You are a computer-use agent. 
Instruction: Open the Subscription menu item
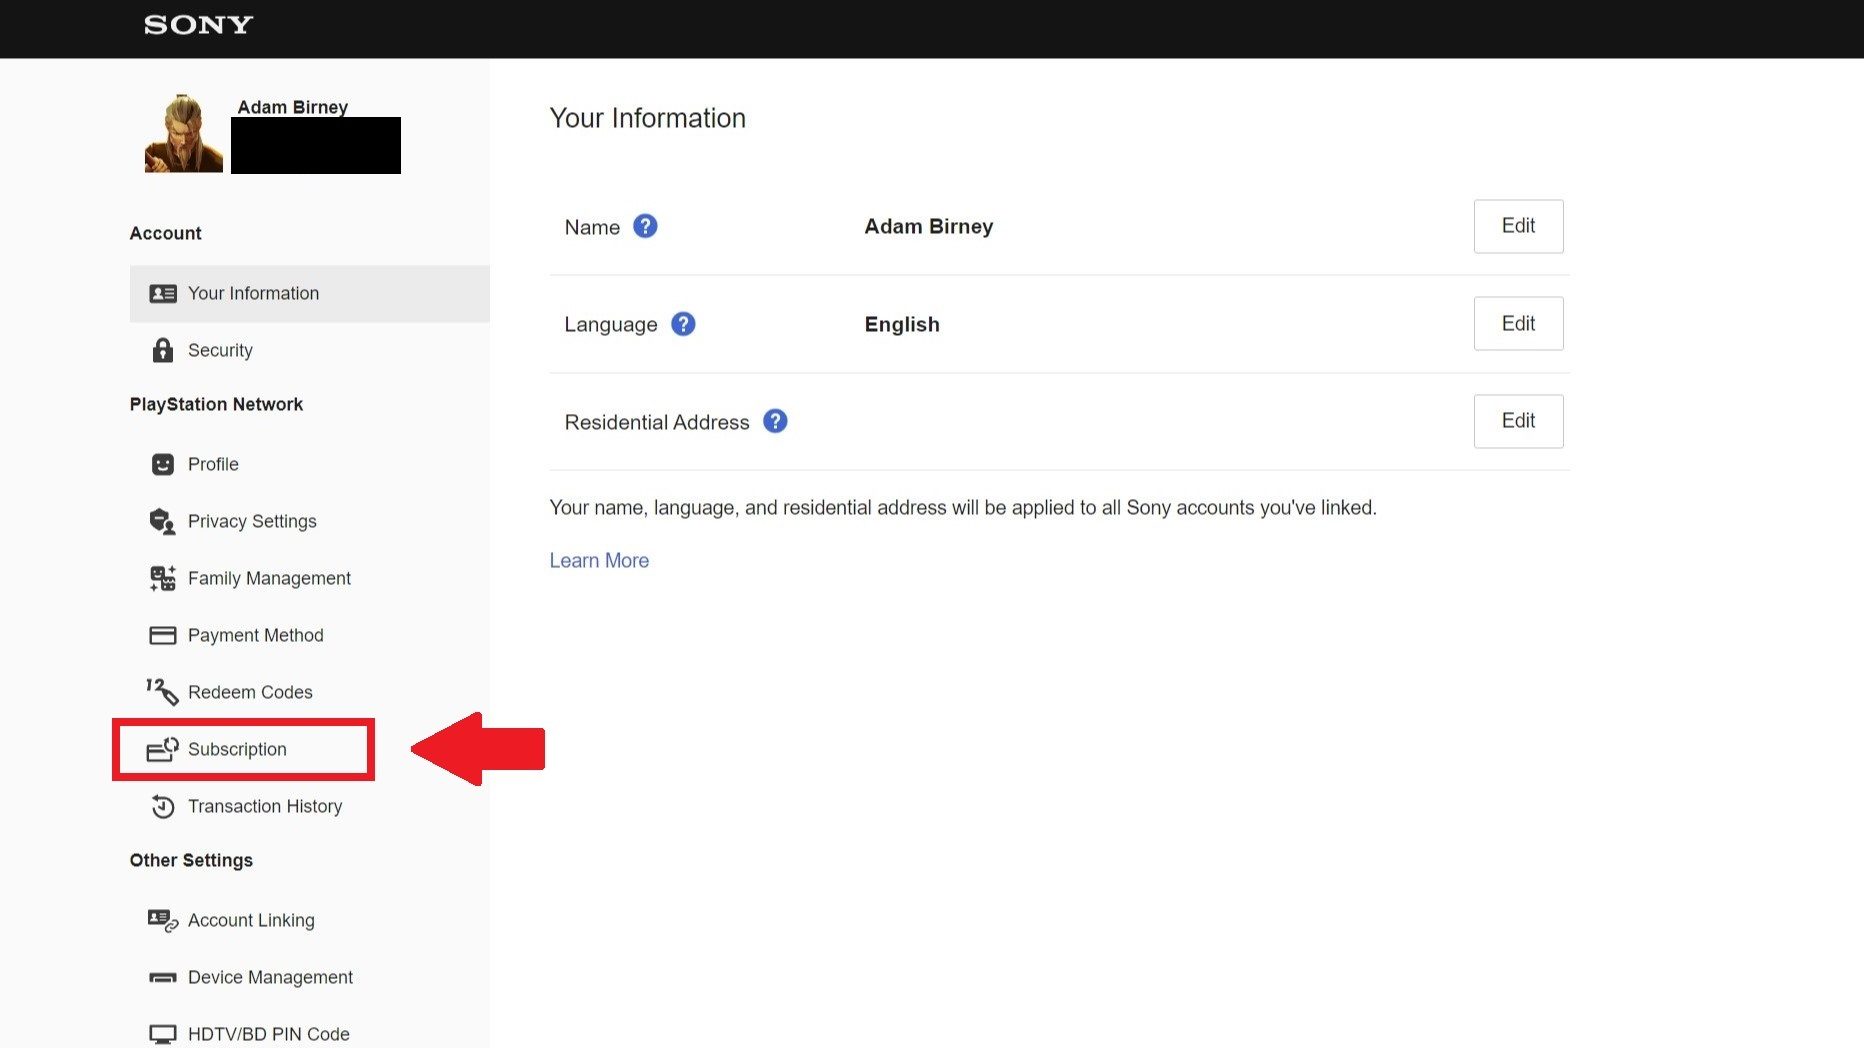237,749
